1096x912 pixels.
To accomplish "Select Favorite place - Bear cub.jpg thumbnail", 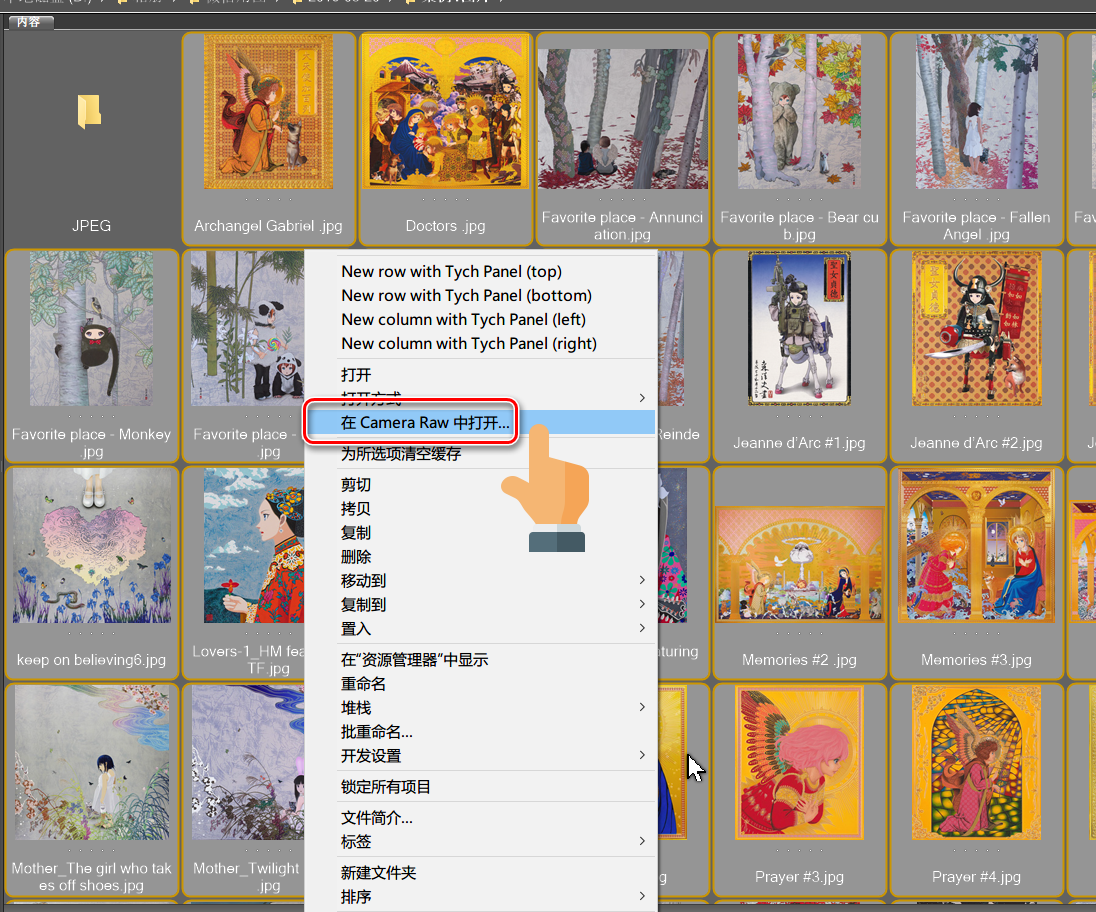I will click(x=799, y=112).
